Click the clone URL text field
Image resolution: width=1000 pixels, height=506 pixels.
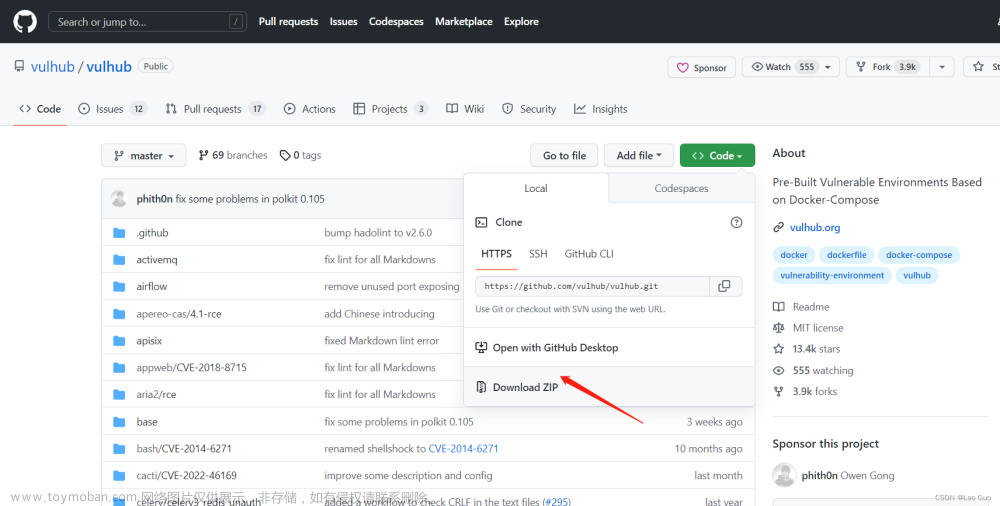pos(592,286)
